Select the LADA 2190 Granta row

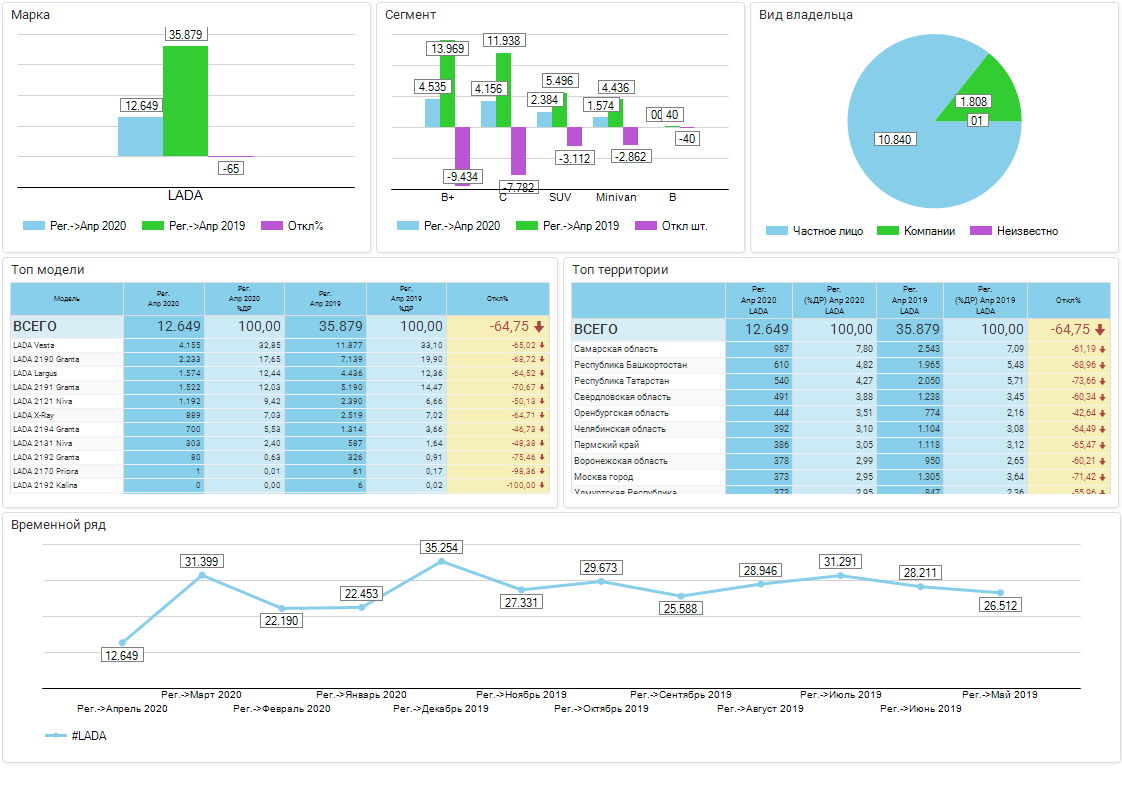[280, 359]
